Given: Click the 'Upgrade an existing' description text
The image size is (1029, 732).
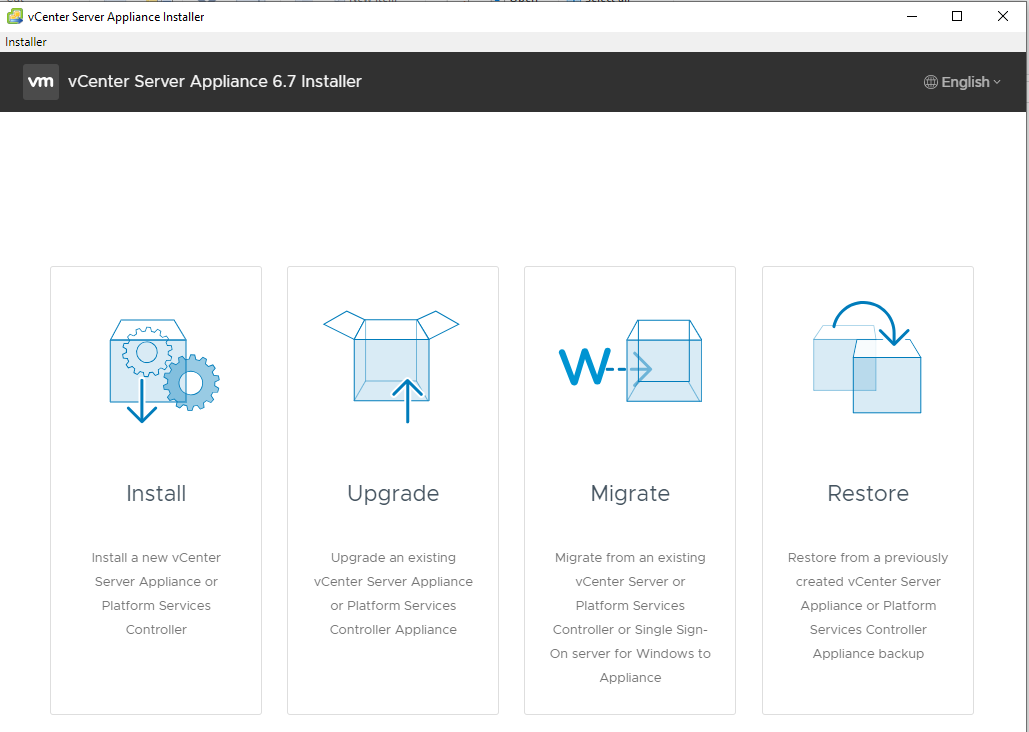Looking at the screenshot, I should [x=393, y=593].
